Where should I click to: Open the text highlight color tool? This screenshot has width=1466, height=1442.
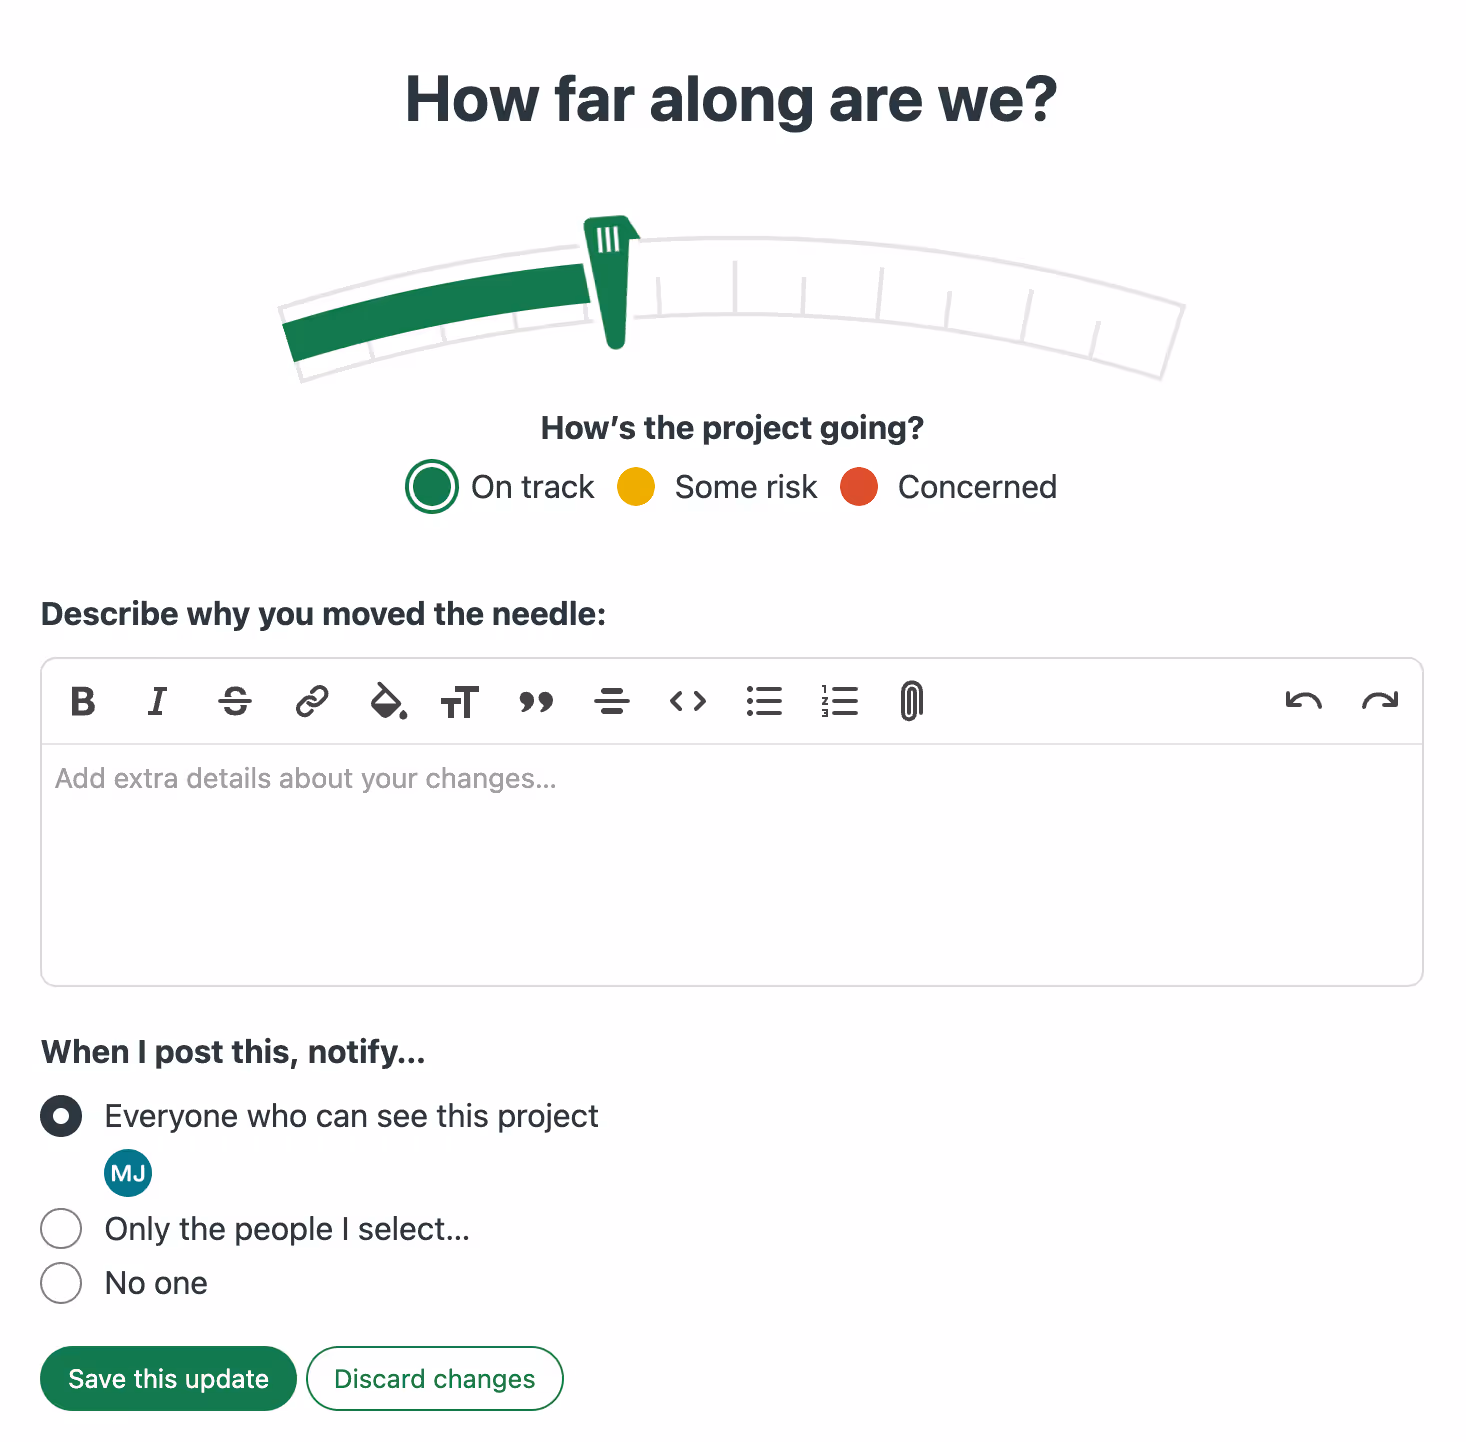[x=388, y=701]
